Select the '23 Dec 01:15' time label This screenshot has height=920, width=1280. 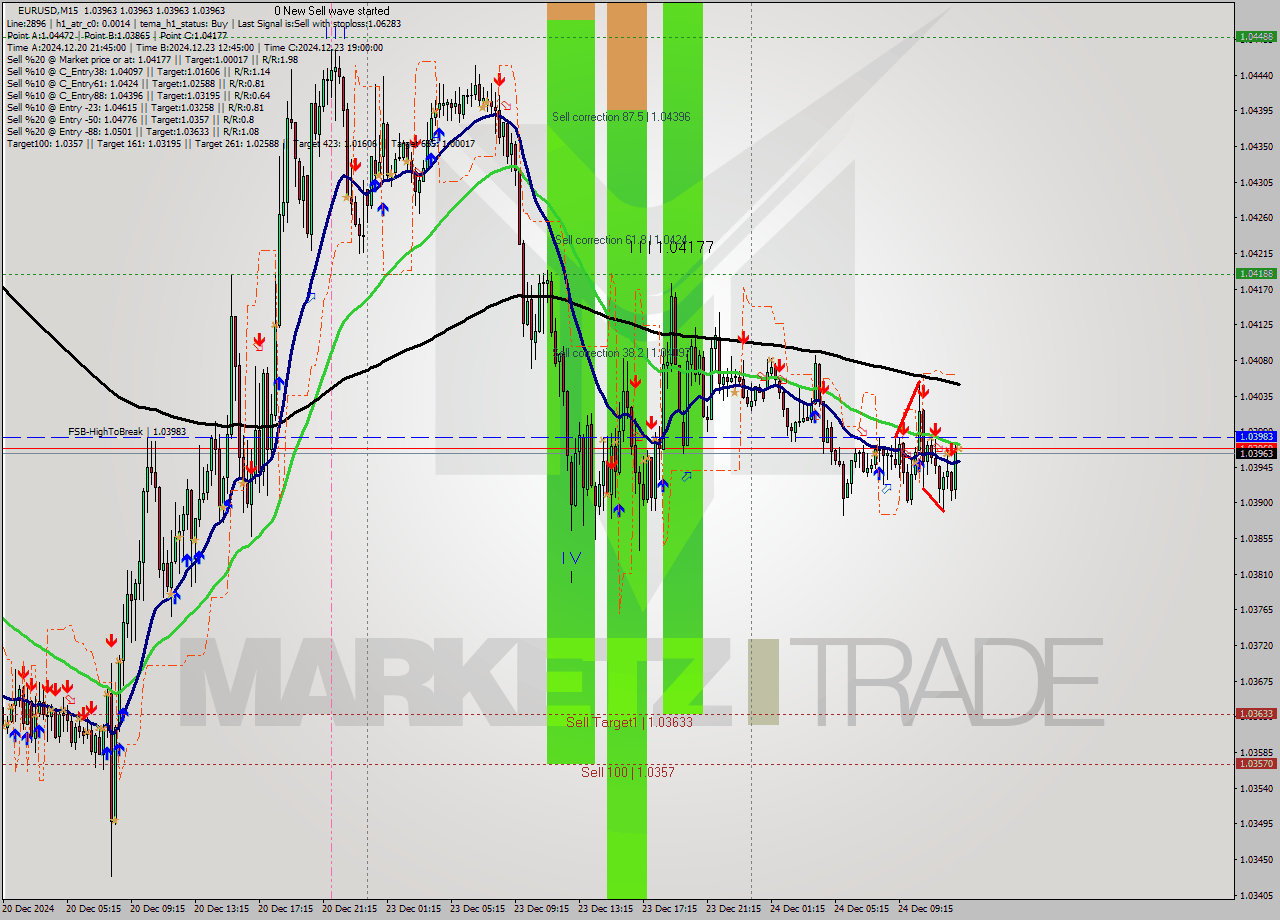413,909
